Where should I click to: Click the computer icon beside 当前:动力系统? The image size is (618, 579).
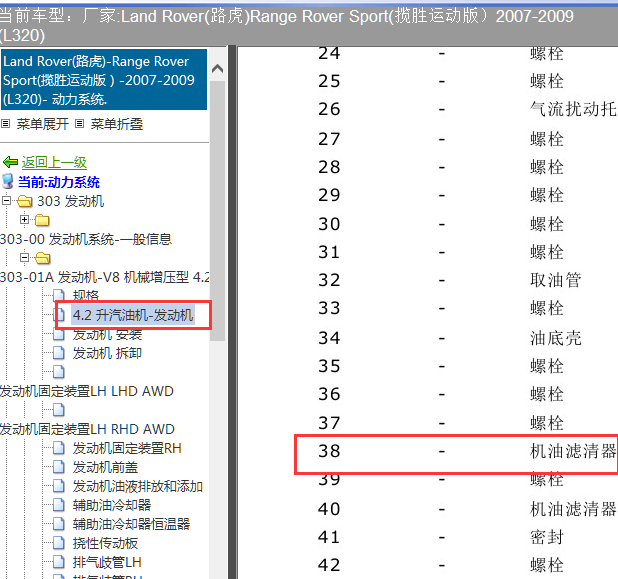[8, 182]
